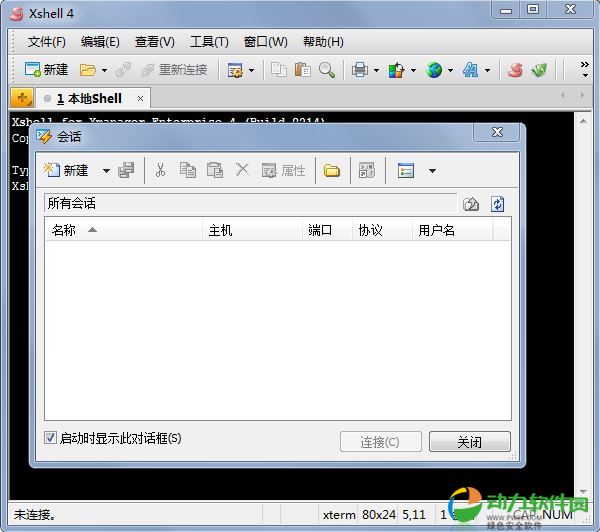The image size is (600, 532).
Task: Click the Paste icon in 会话 dialog
Action: click(x=215, y=170)
